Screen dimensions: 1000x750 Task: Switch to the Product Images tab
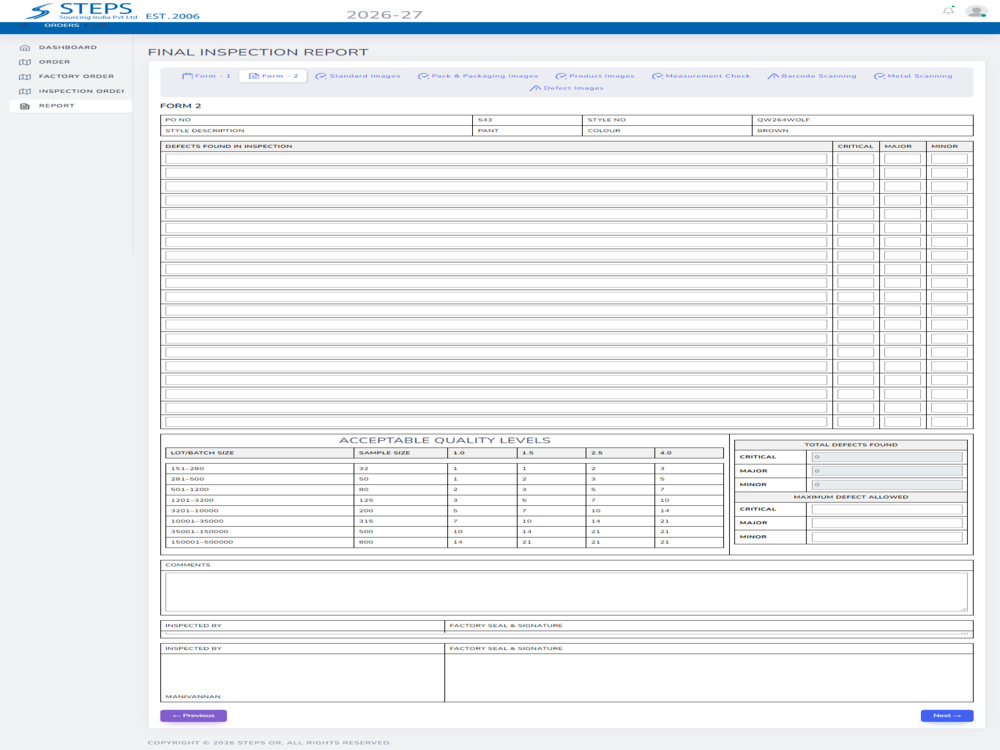595,76
